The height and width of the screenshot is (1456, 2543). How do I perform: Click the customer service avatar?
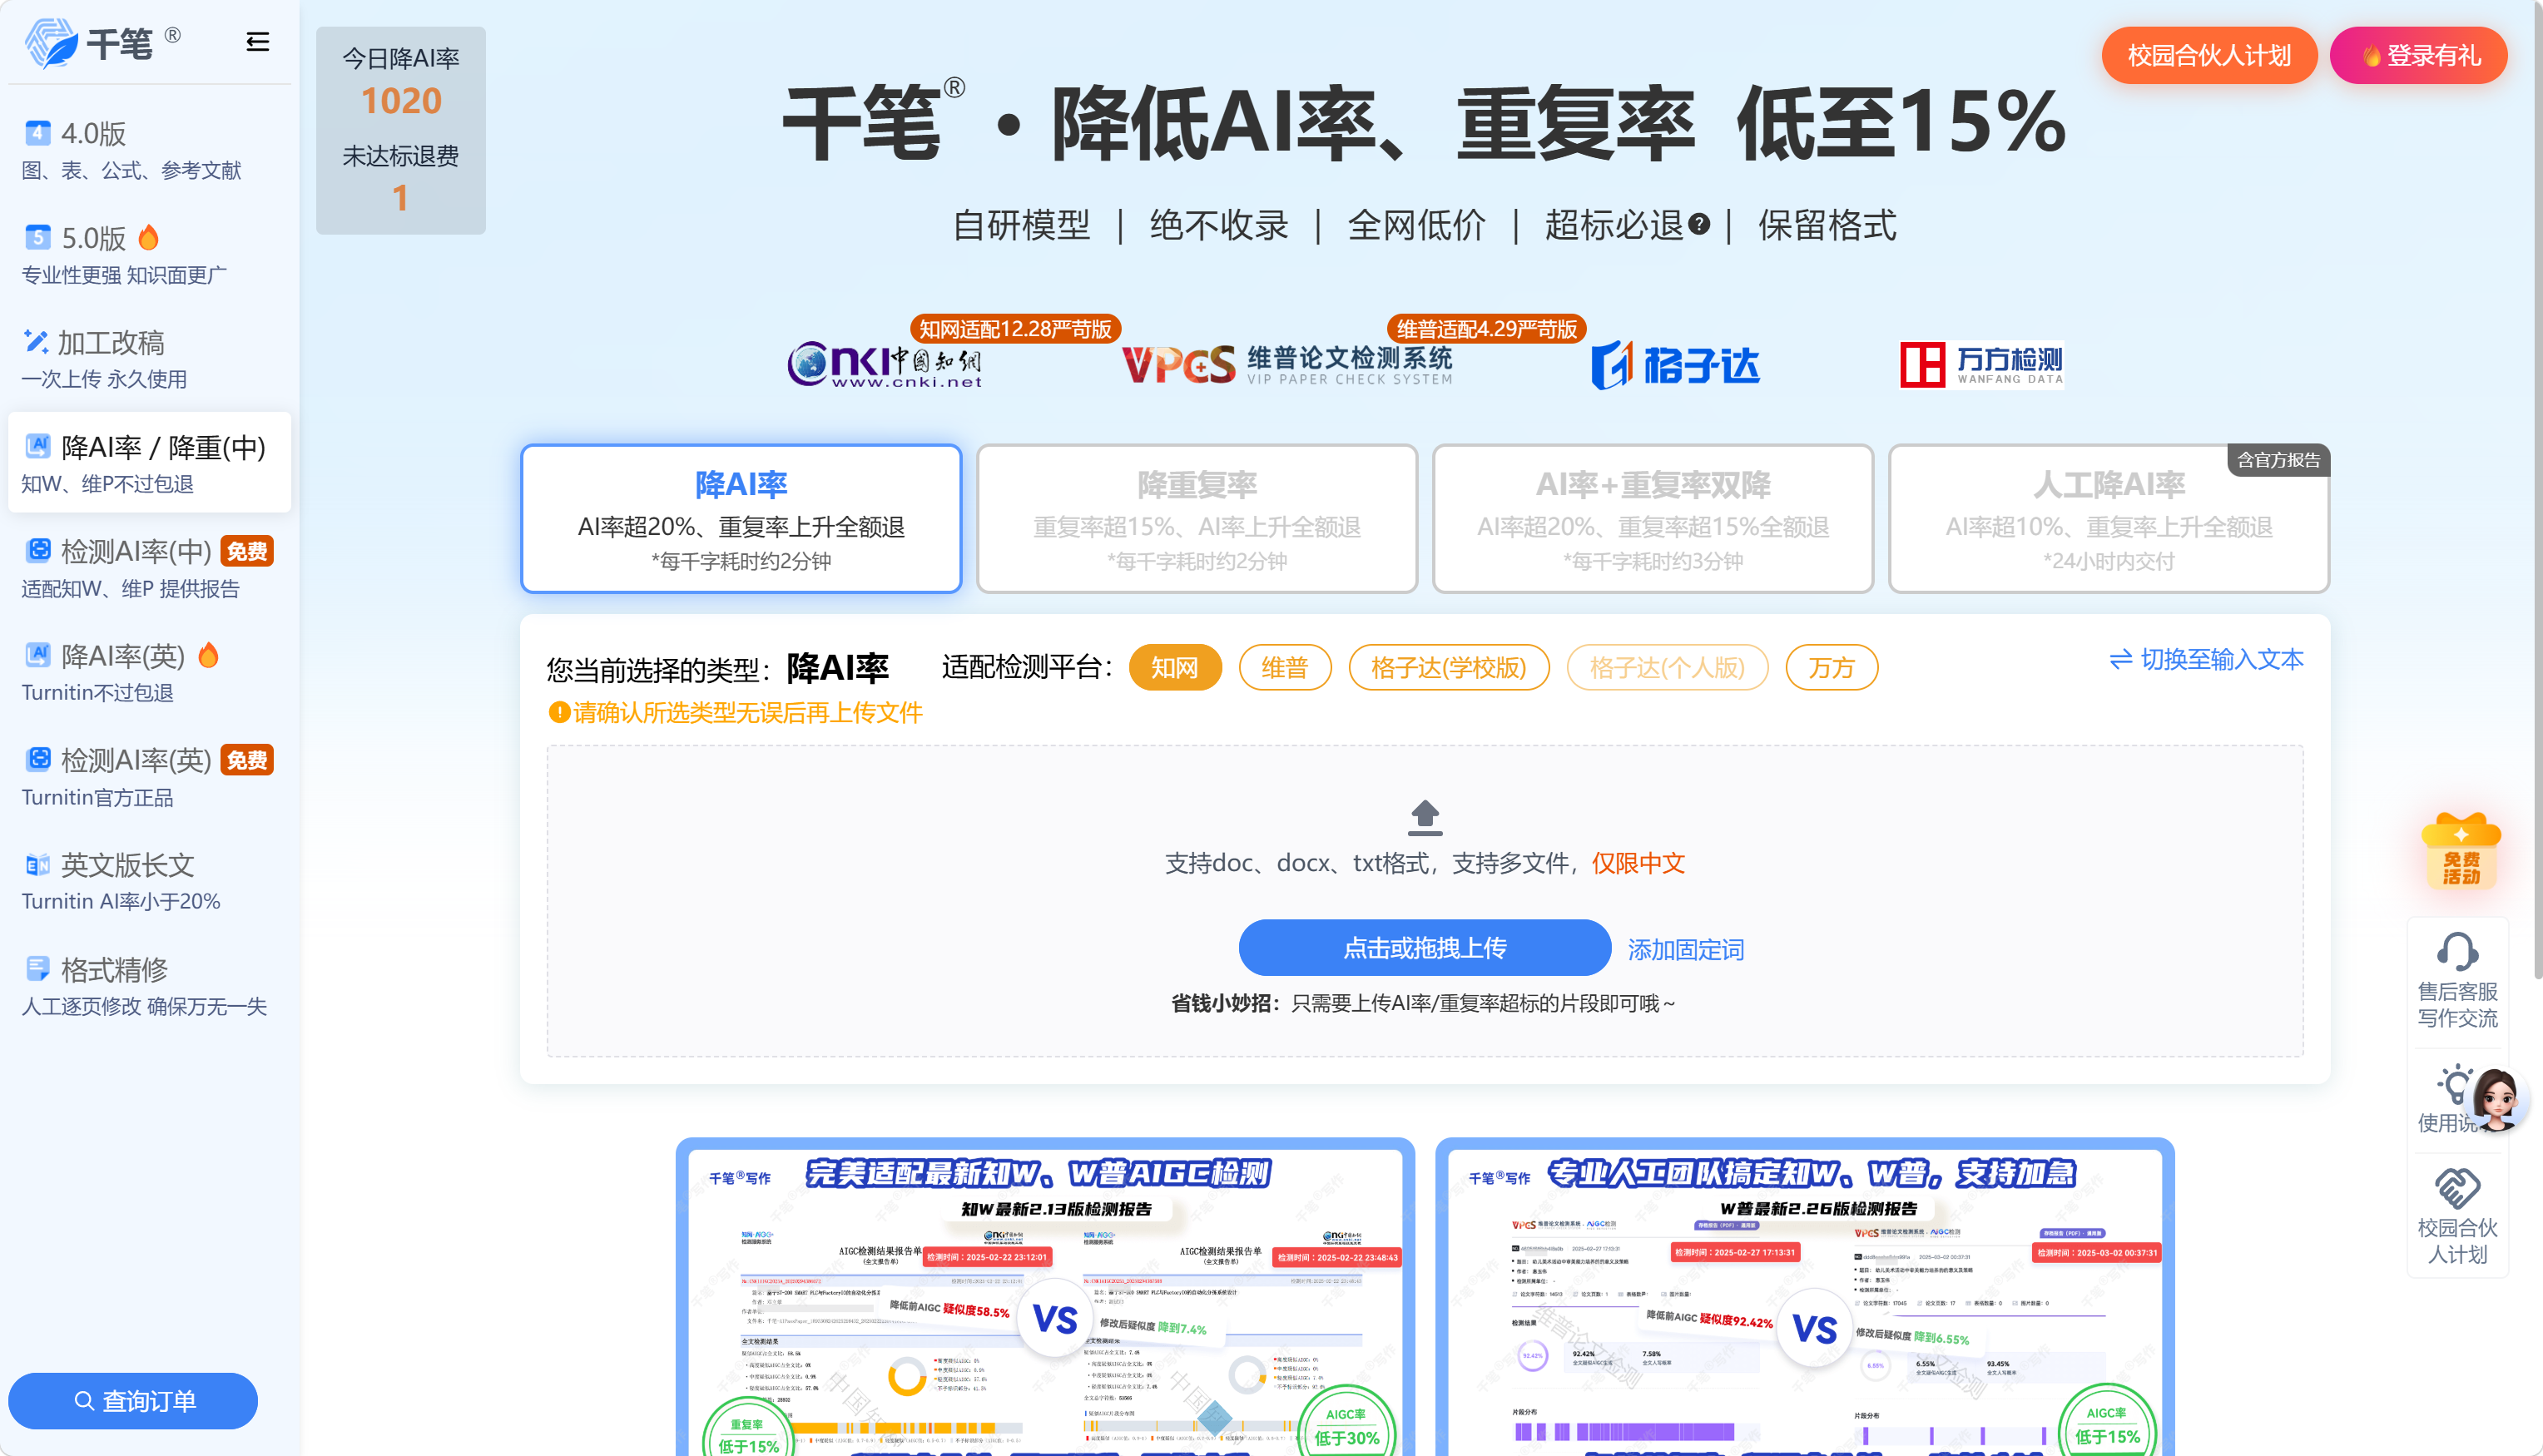coord(2496,1100)
